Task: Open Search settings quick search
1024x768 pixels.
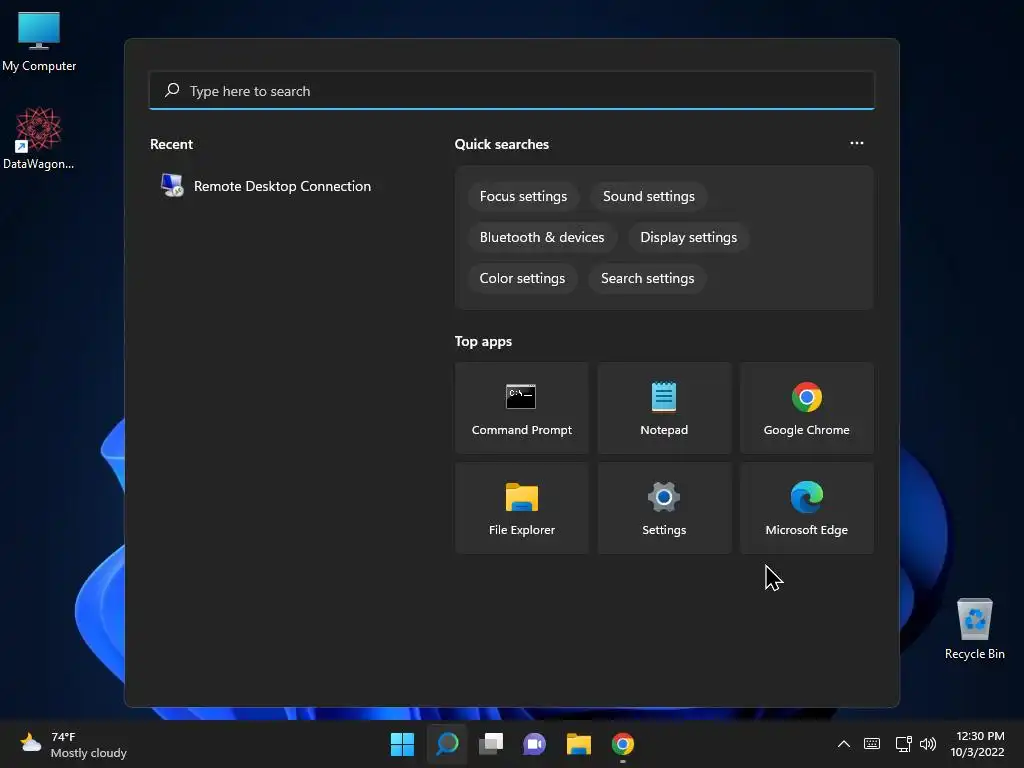Action: coord(647,278)
